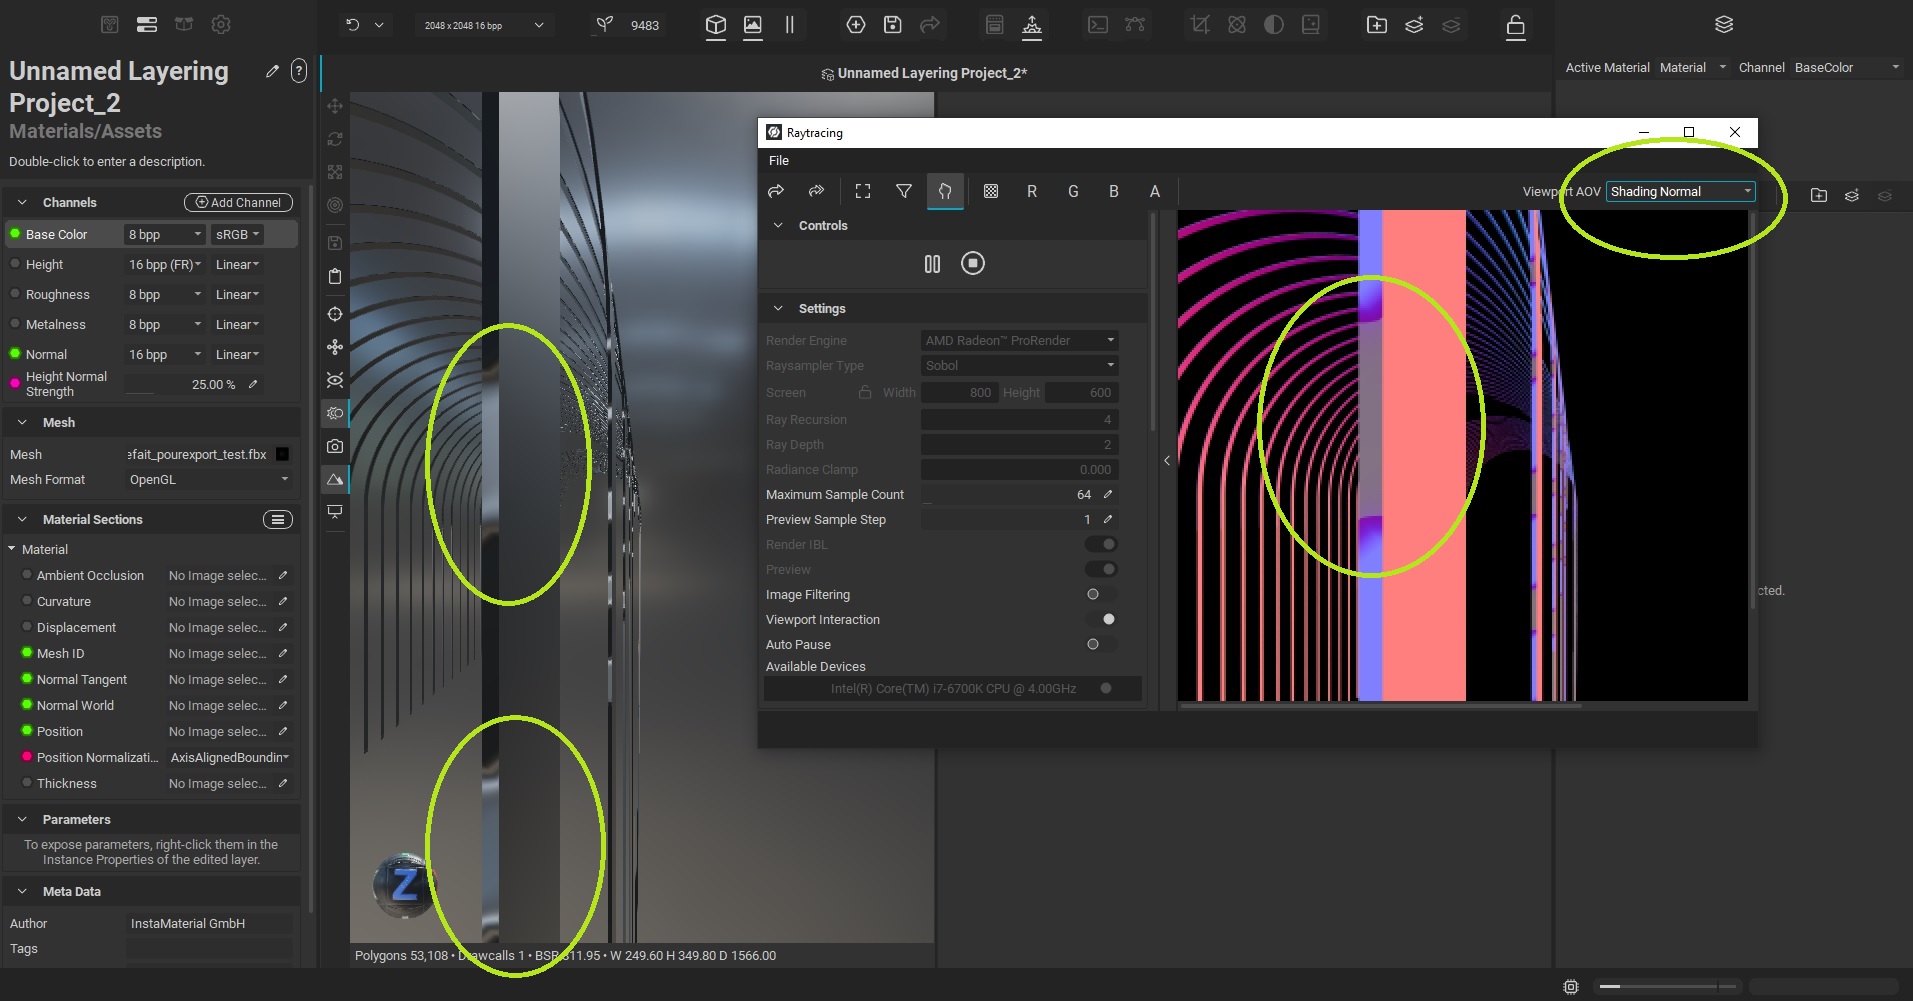Click the lock icon in top toolbar

(x=1515, y=25)
